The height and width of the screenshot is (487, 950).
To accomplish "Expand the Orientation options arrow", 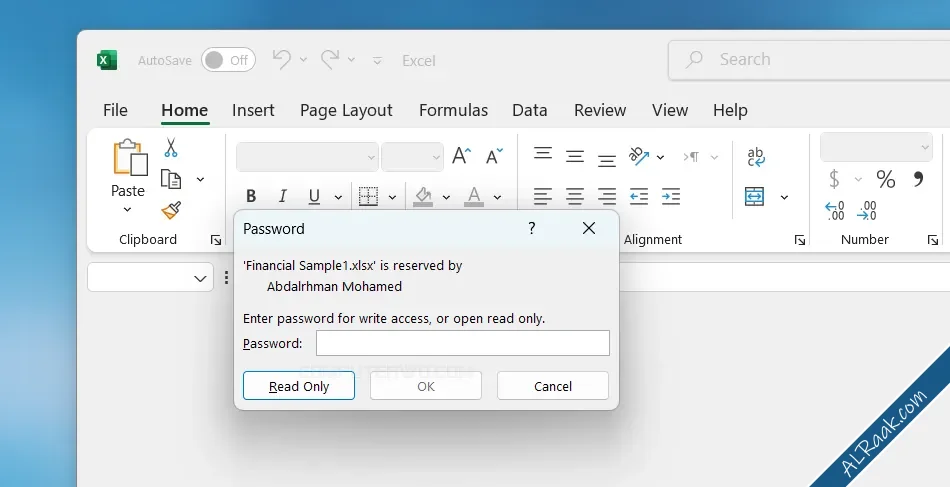I will 660,157.
